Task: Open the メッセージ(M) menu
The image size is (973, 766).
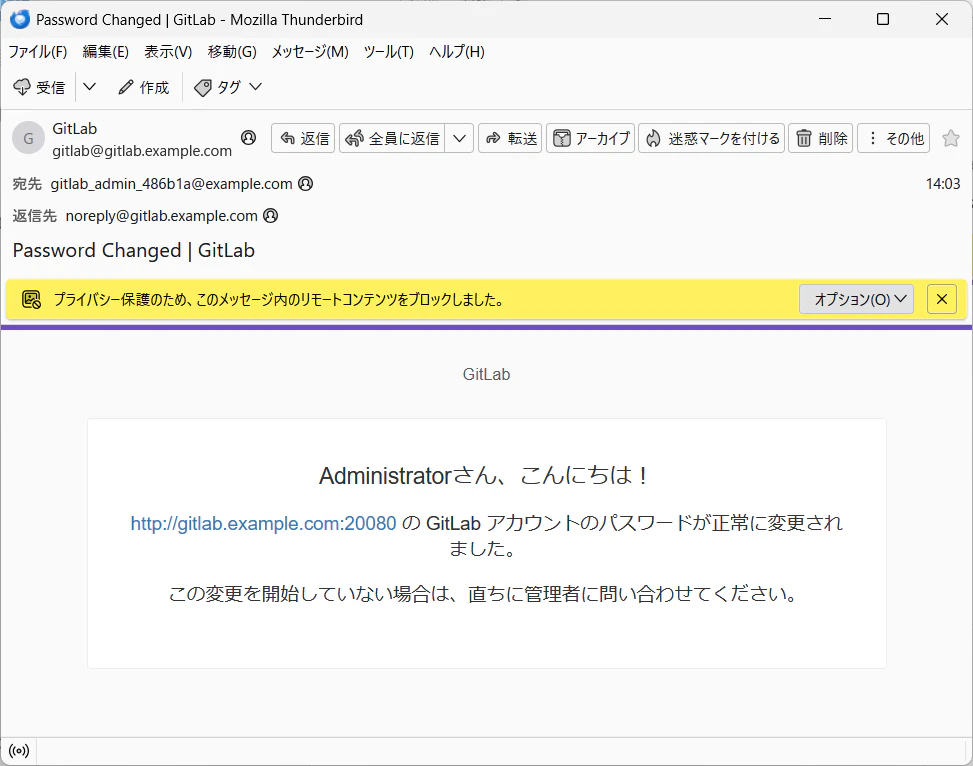Action: (310, 52)
